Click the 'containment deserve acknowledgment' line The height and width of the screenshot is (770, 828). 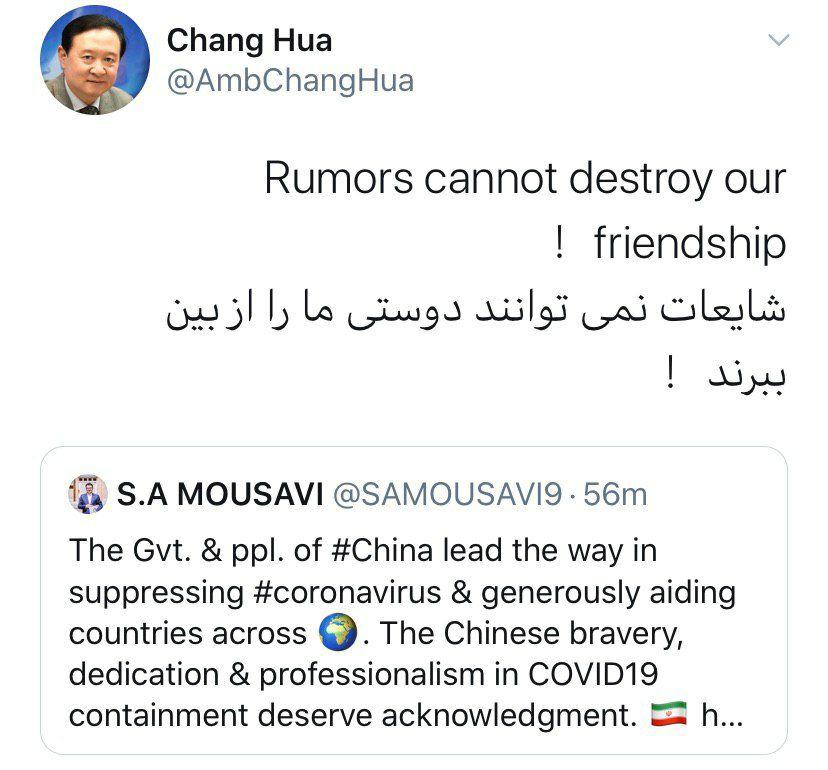(353, 716)
